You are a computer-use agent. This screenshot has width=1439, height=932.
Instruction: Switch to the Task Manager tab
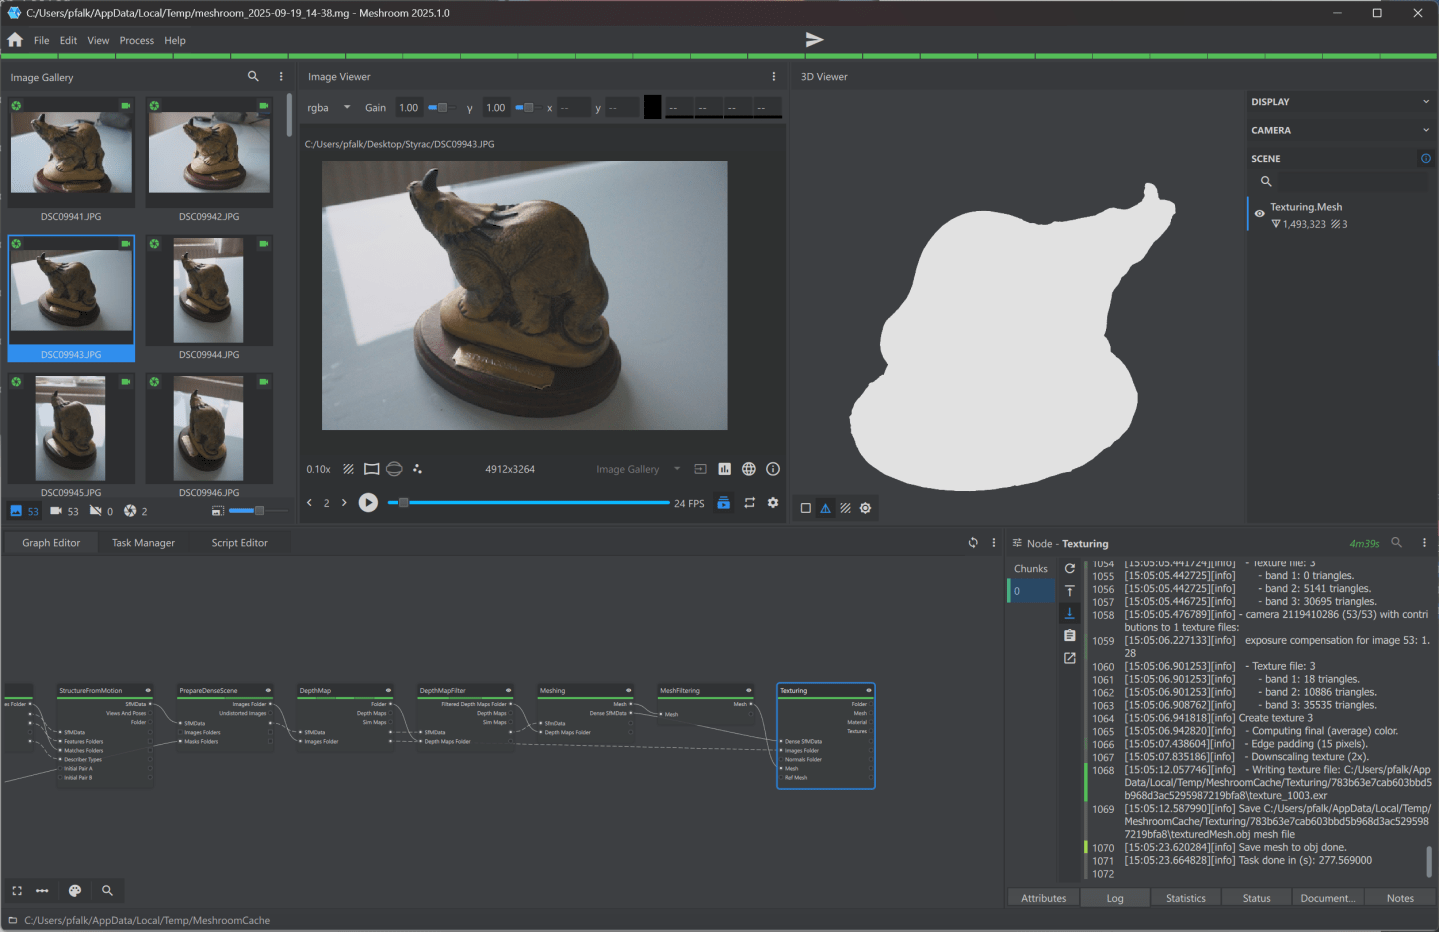pos(143,542)
